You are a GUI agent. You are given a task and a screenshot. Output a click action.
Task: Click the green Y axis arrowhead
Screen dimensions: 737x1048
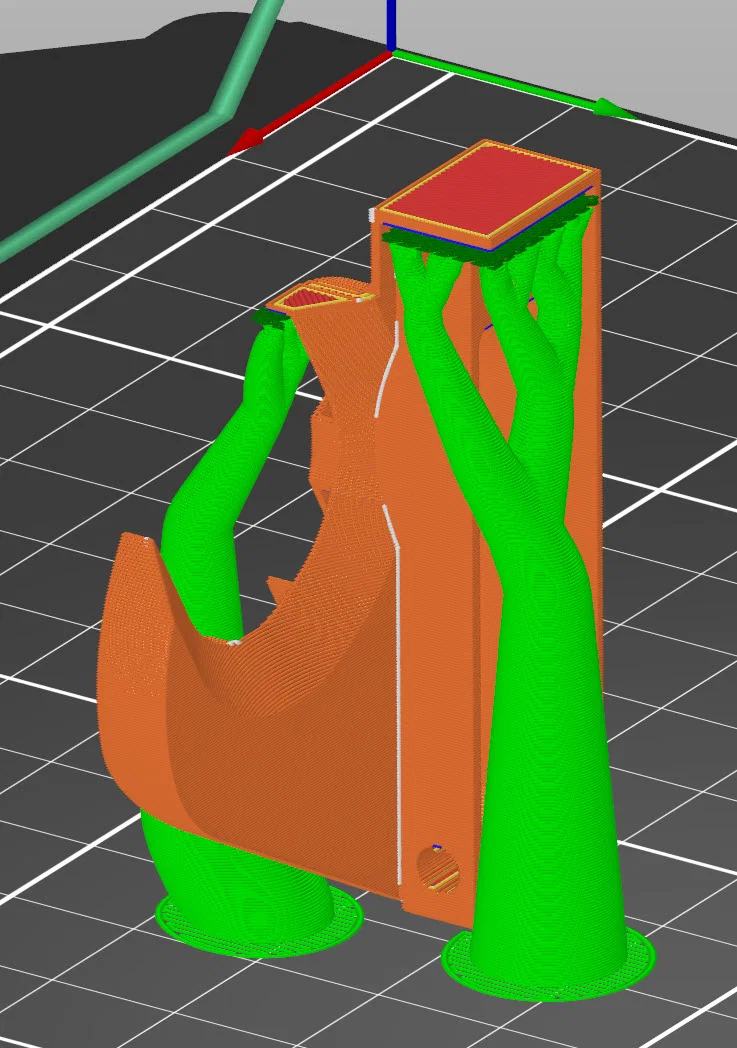[613, 108]
